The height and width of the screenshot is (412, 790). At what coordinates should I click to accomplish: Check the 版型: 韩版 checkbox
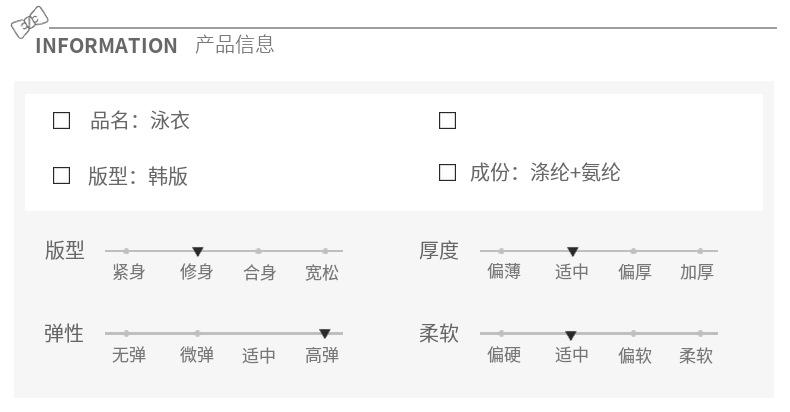(x=62, y=176)
